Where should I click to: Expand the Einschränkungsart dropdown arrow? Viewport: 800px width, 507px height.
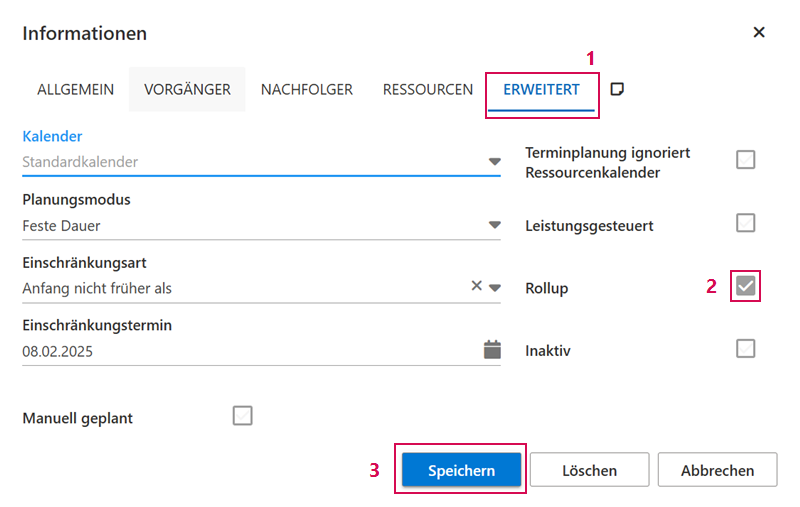[x=494, y=288]
